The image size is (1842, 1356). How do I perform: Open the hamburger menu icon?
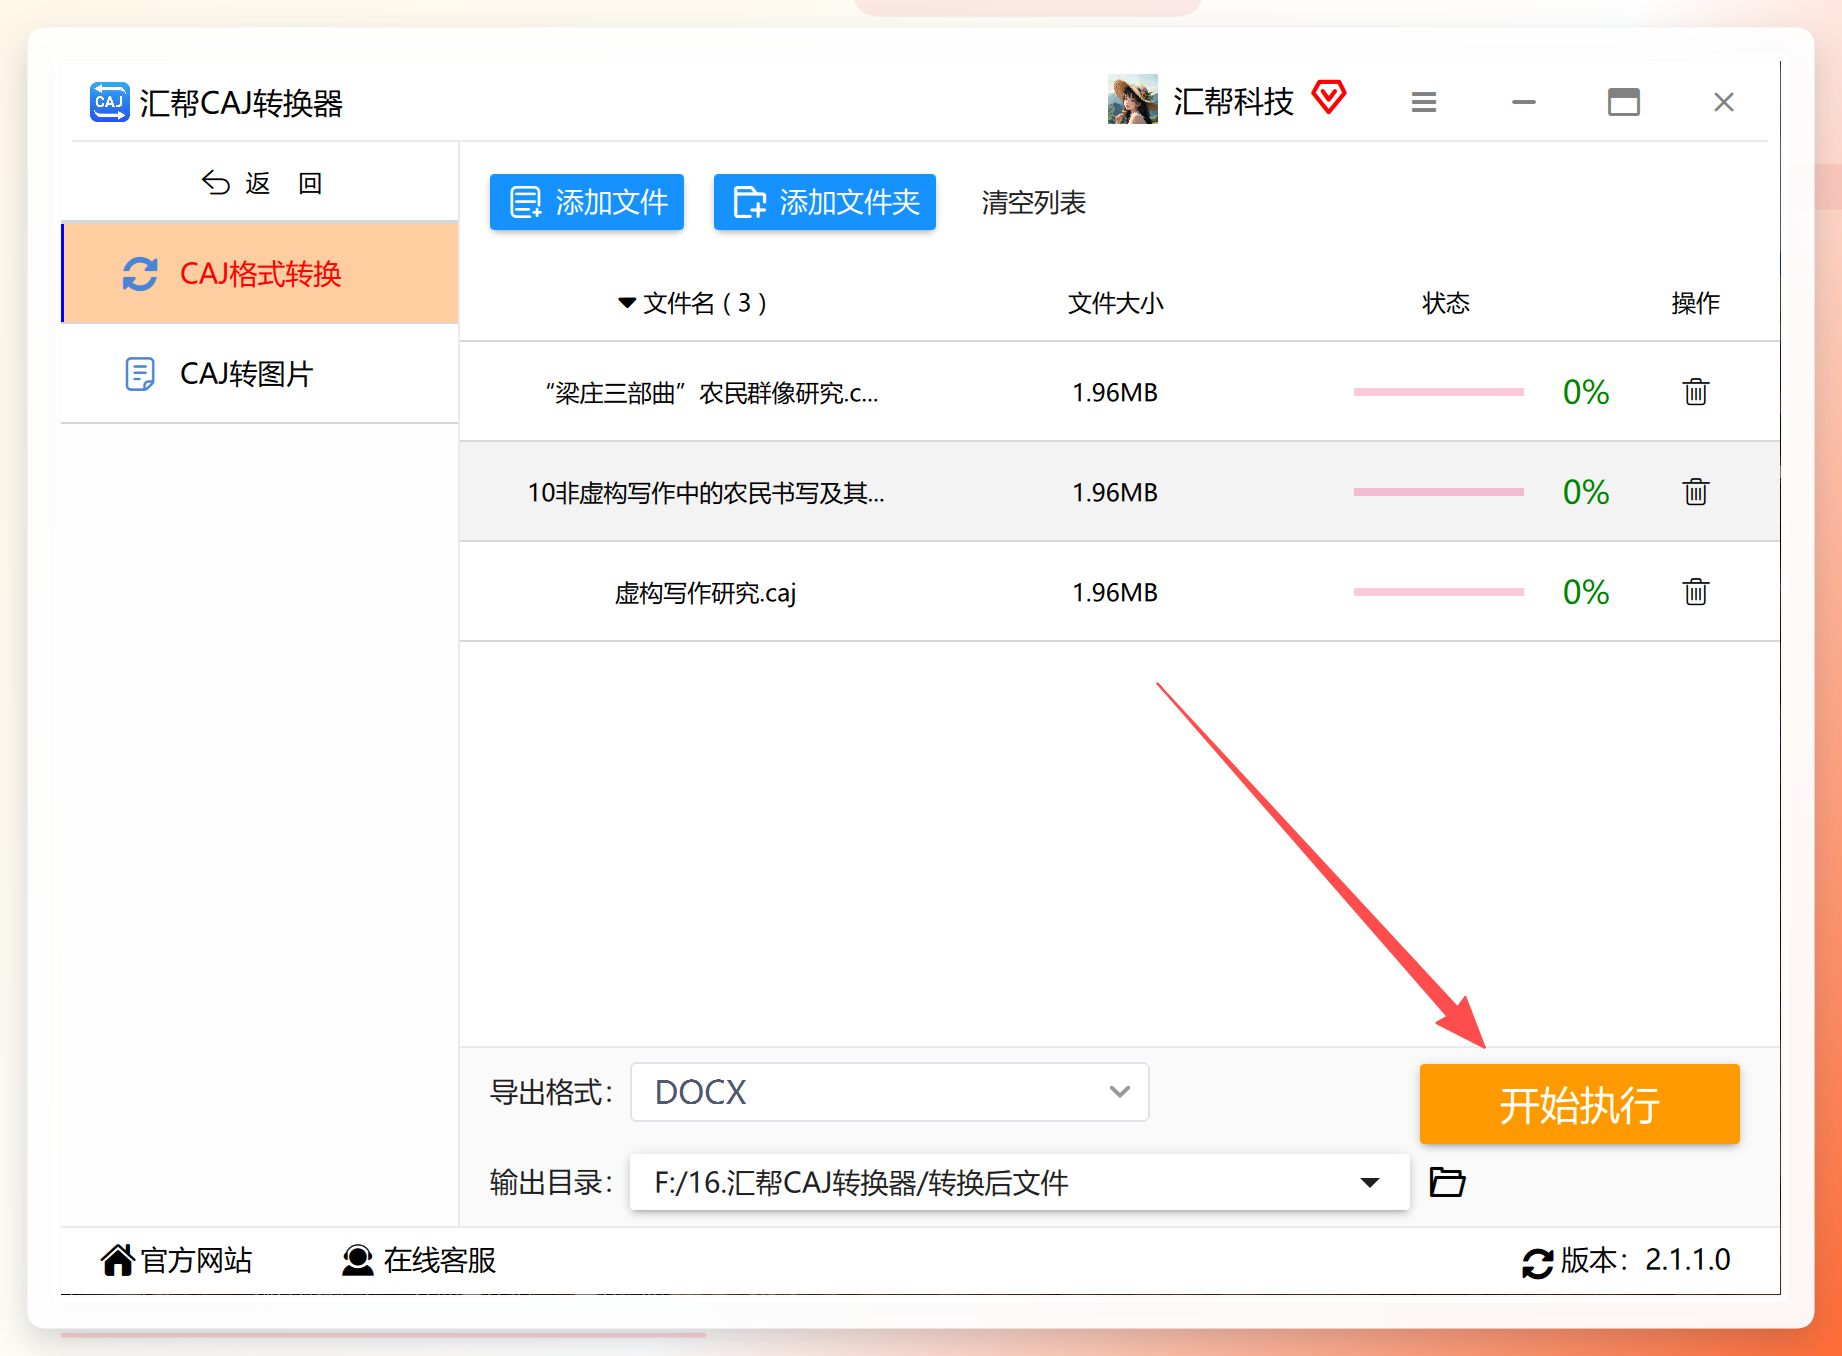tap(1424, 102)
